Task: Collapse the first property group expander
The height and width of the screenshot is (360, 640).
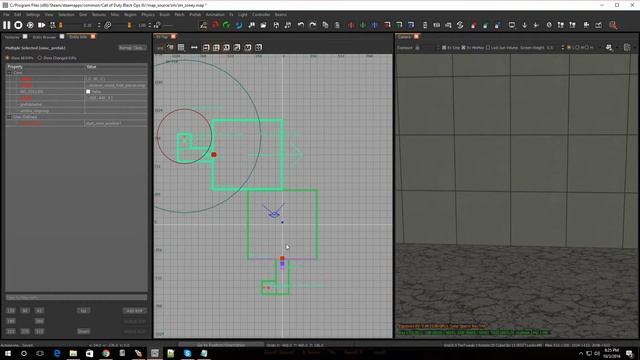Action: (x=9, y=73)
